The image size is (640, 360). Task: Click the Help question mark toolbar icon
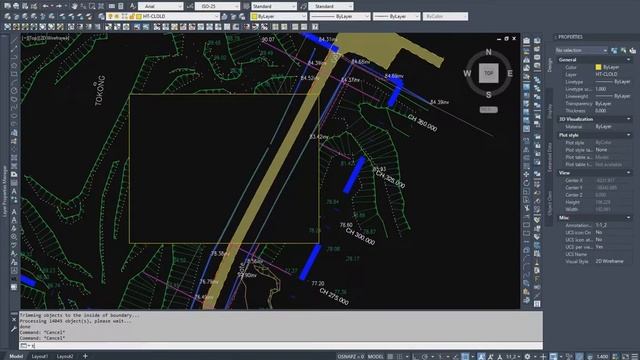click(x=315, y=27)
